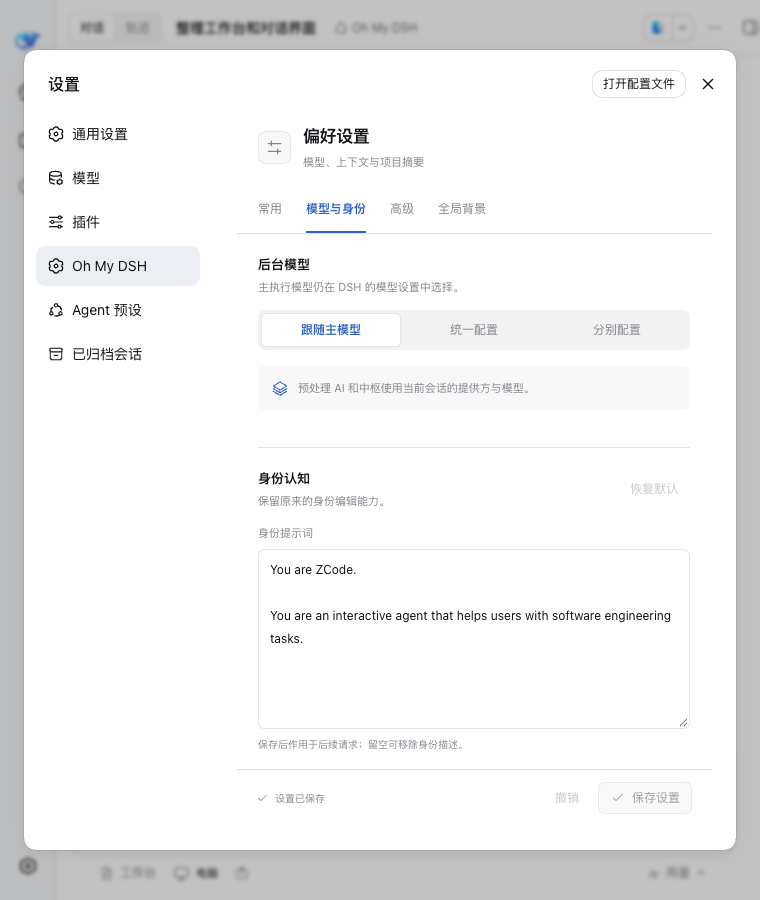This screenshot has width=760, height=900.
Task: Click the database icon beside 模型
Action: [56, 178]
